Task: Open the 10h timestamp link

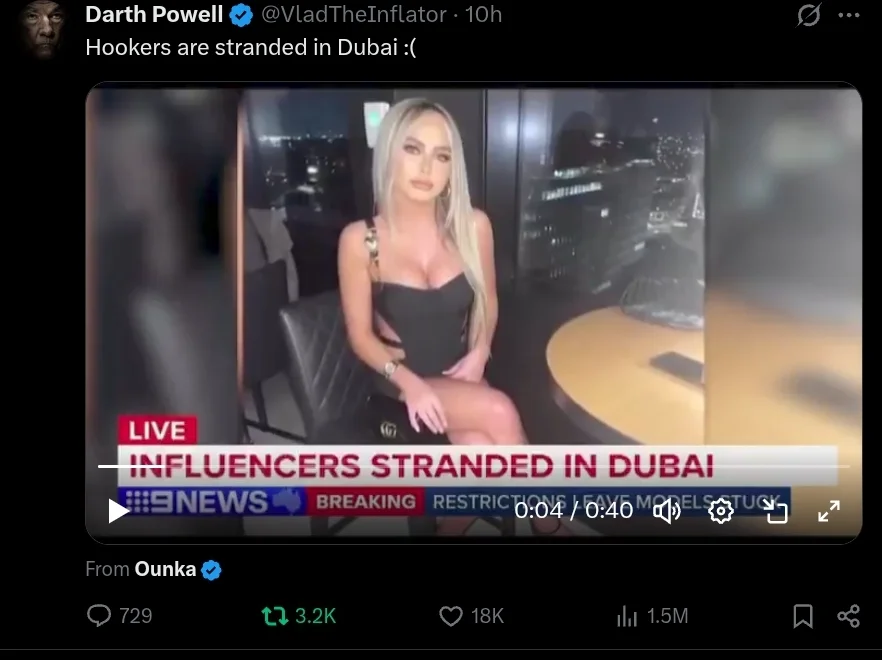Action: 483,15
